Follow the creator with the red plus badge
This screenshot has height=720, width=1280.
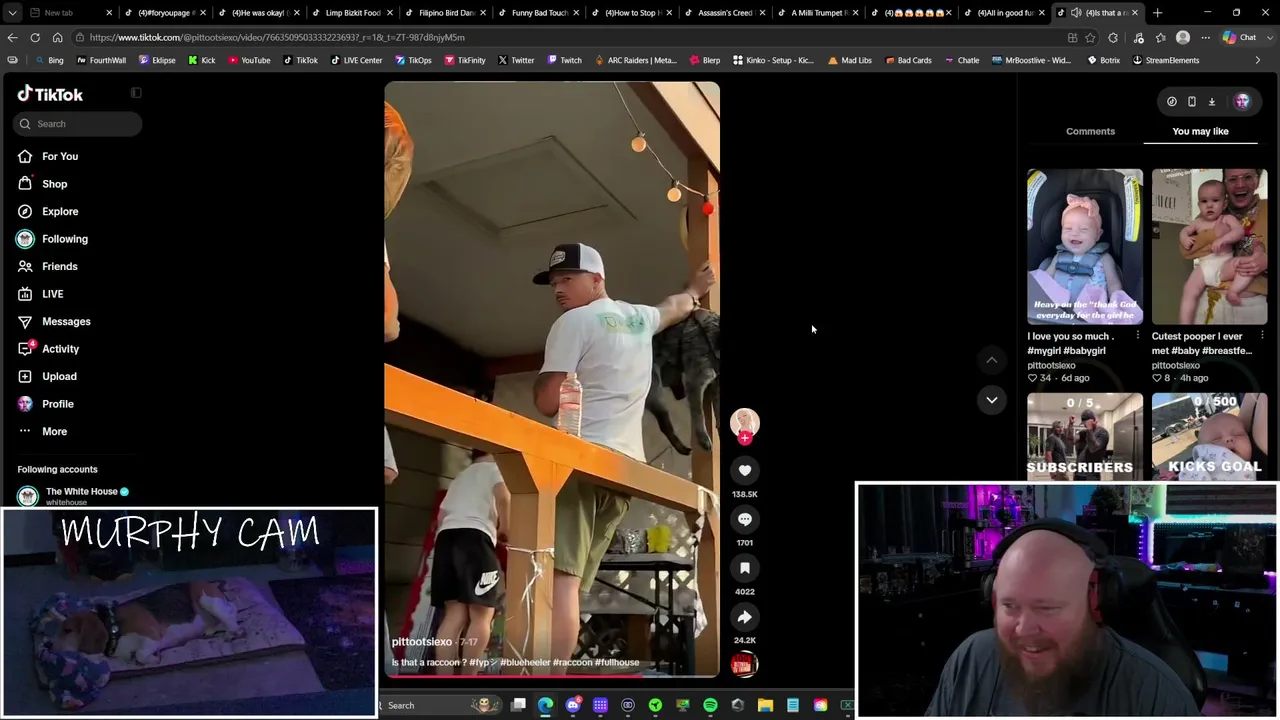(745, 438)
